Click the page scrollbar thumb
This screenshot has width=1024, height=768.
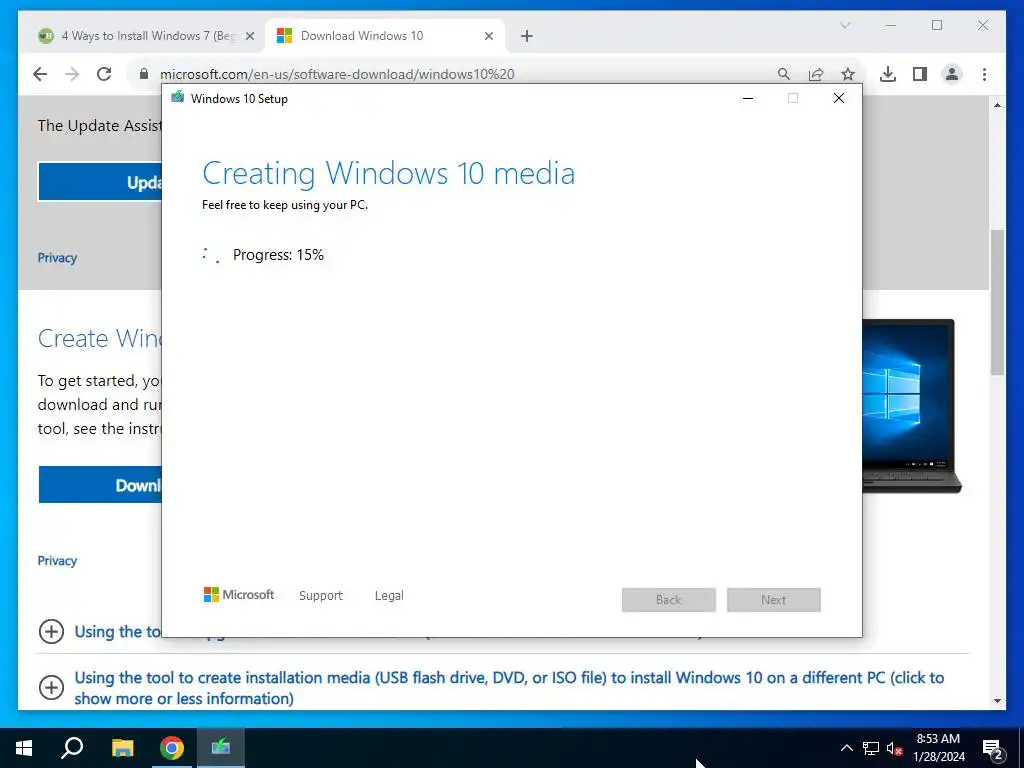coord(997,302)
